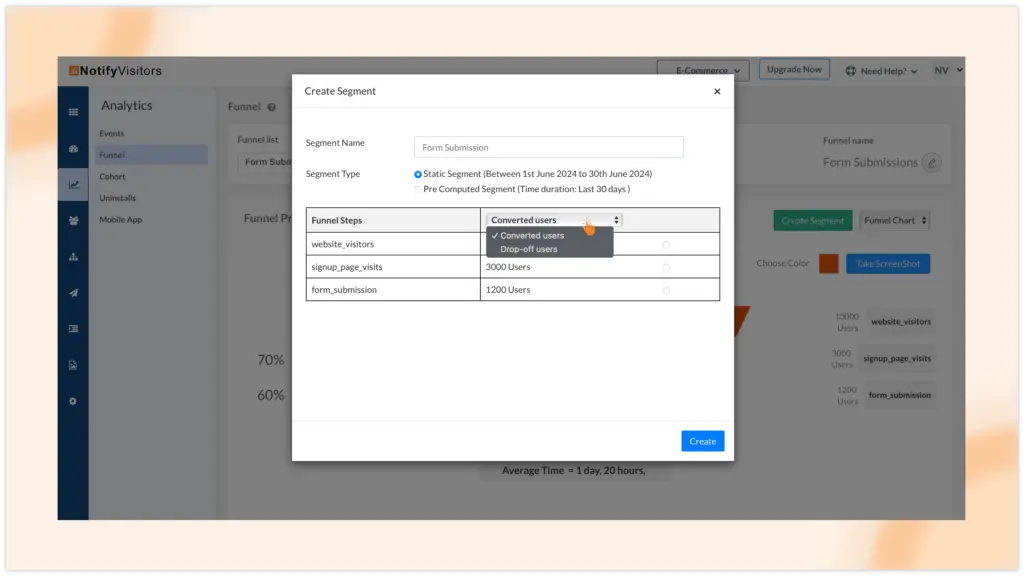
Task: Select the Static Segment radio button
Action: [418, 174]
